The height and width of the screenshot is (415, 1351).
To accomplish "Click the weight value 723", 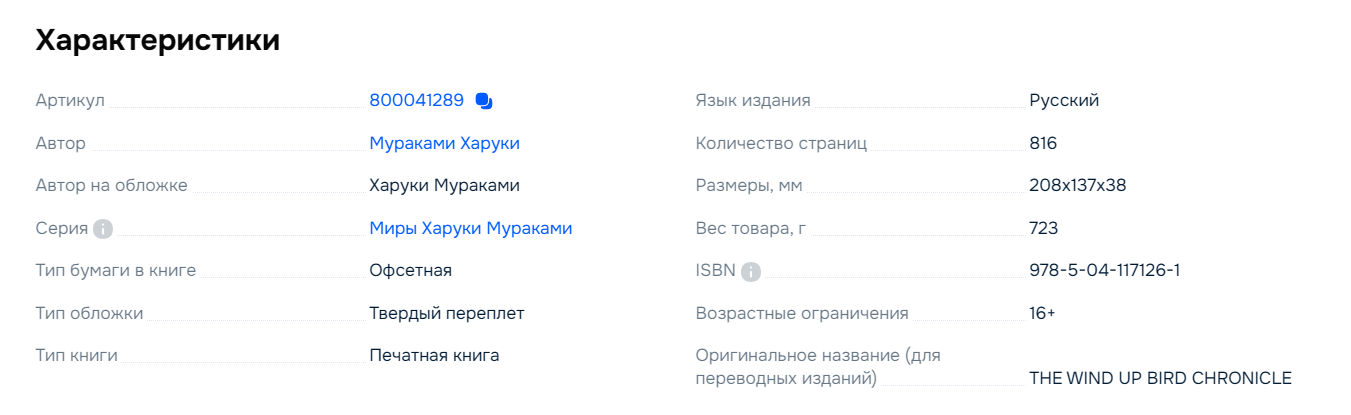I will click(1044, 228).
